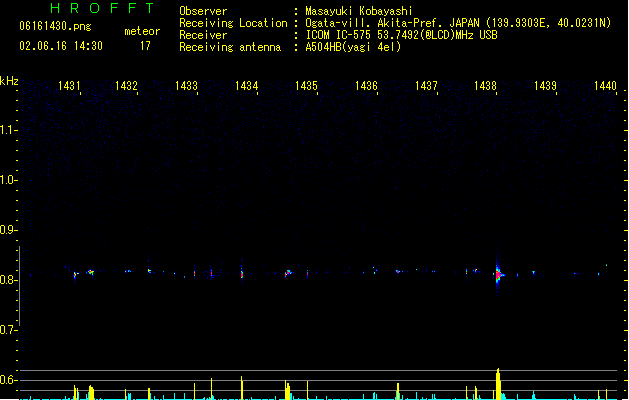Image resolution: width=629 pixels, height=400 pixels.
Task: Click the HROFFT title text
Action: click(102, 8)
